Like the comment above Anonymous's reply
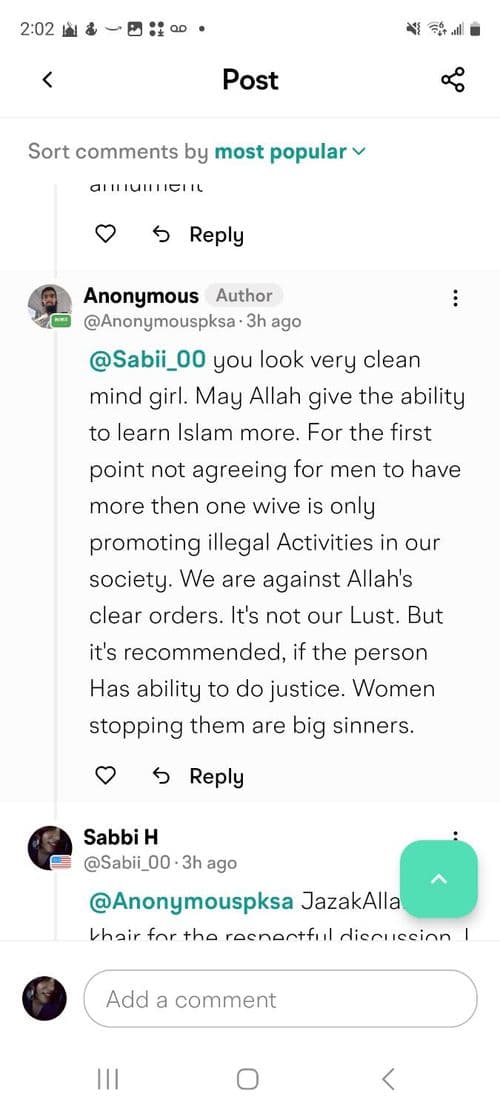Image resolution: width=500 pixels, height=1111 pixels. (x=105, y=235)
